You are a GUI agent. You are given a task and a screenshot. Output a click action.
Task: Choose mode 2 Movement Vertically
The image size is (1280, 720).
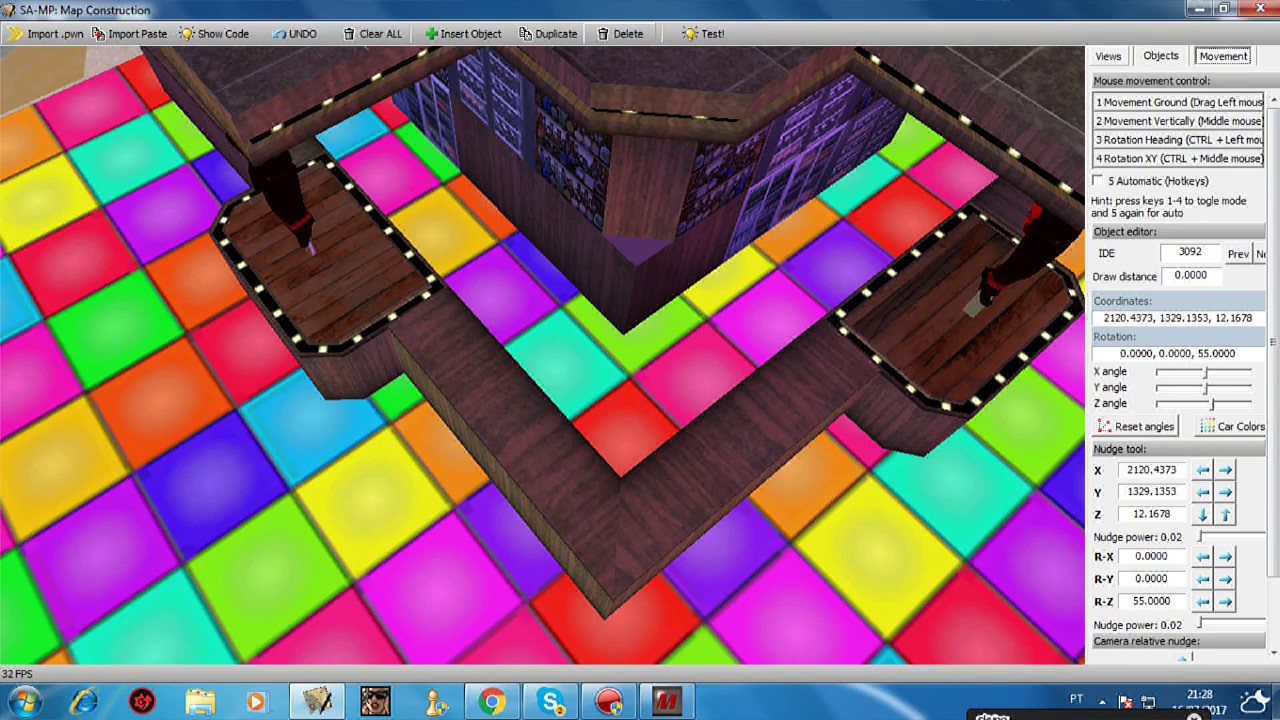click(x=1178, y=121)
